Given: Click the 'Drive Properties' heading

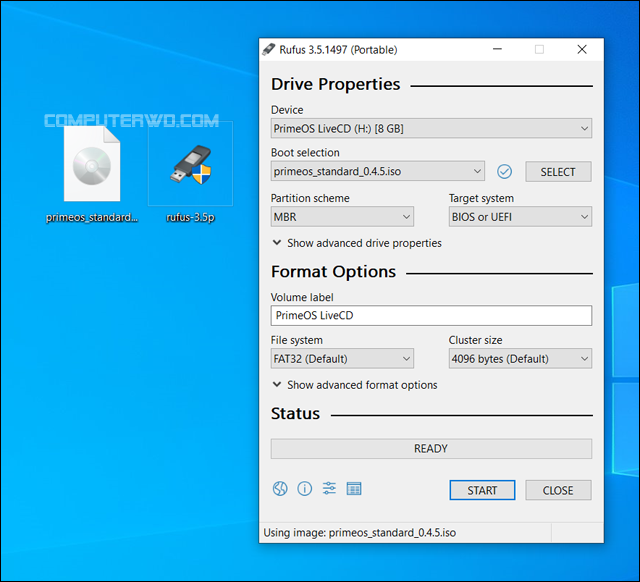Looking at the screenshot, I should [x=336, y=84].
